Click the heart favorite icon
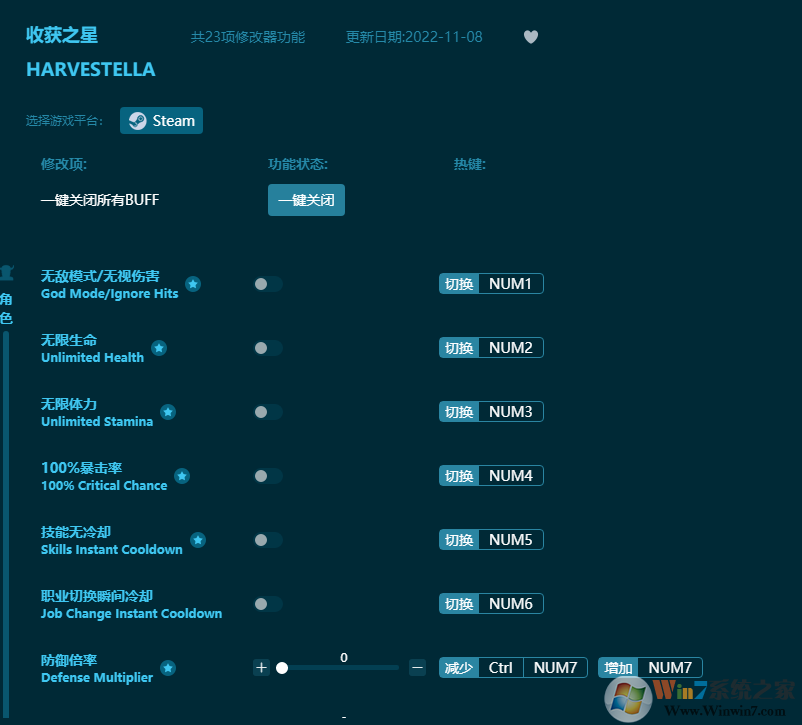This screenshot has width=802, height=725. (531, 37)
